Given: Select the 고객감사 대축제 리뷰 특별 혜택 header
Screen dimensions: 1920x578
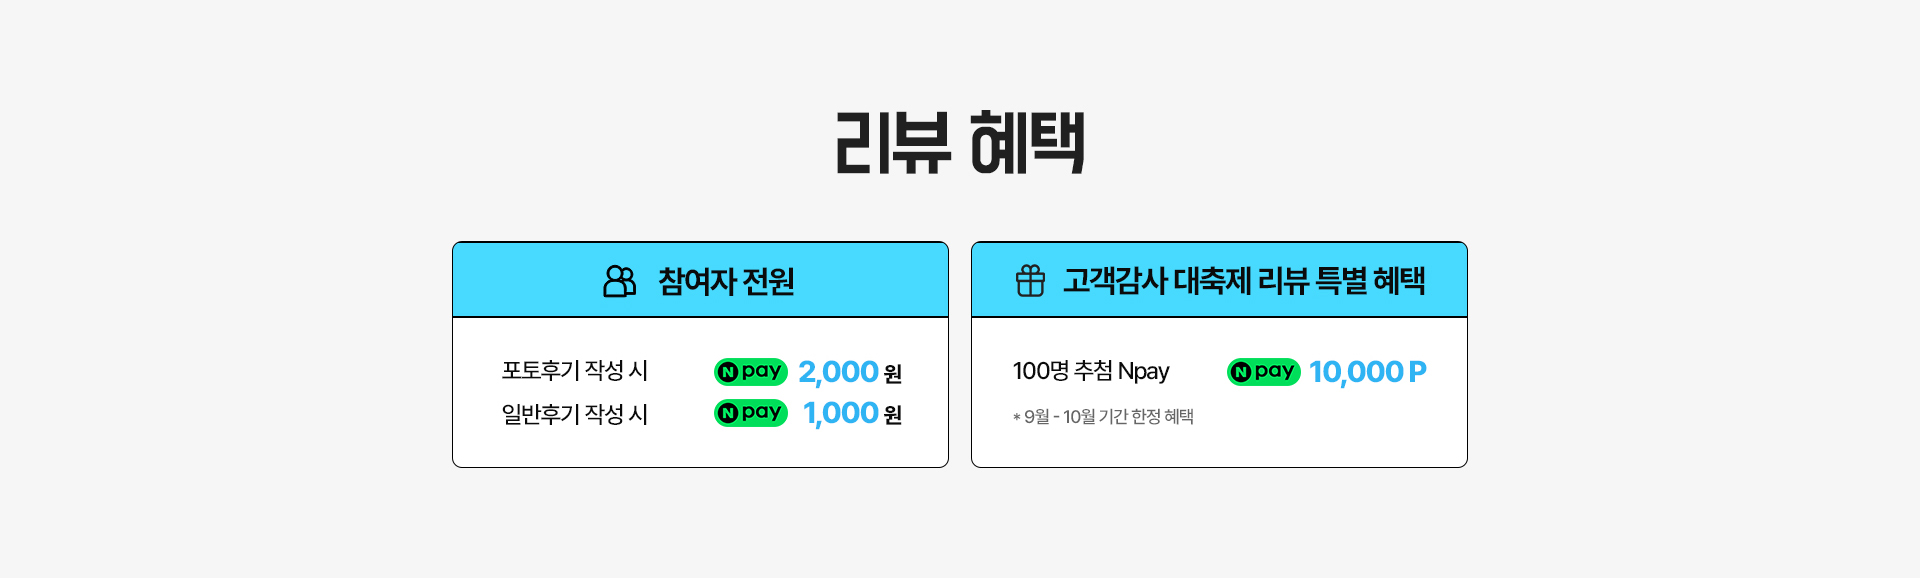Looking at the screenshot, I should point(1219,280).
